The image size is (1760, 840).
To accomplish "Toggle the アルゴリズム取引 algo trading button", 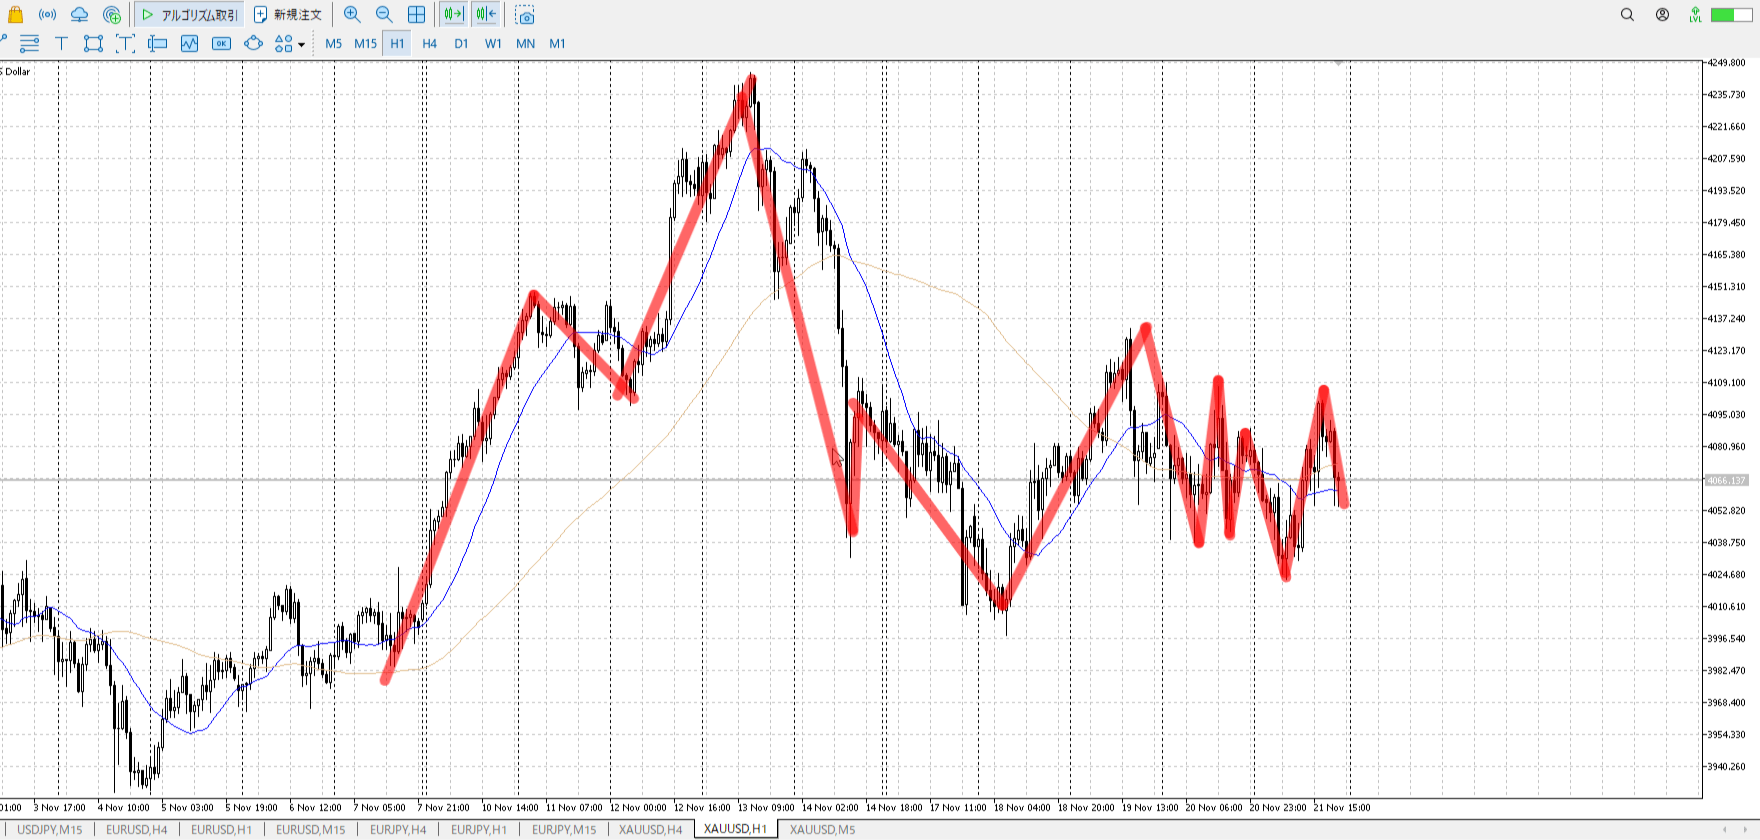I will pos(190,15).
